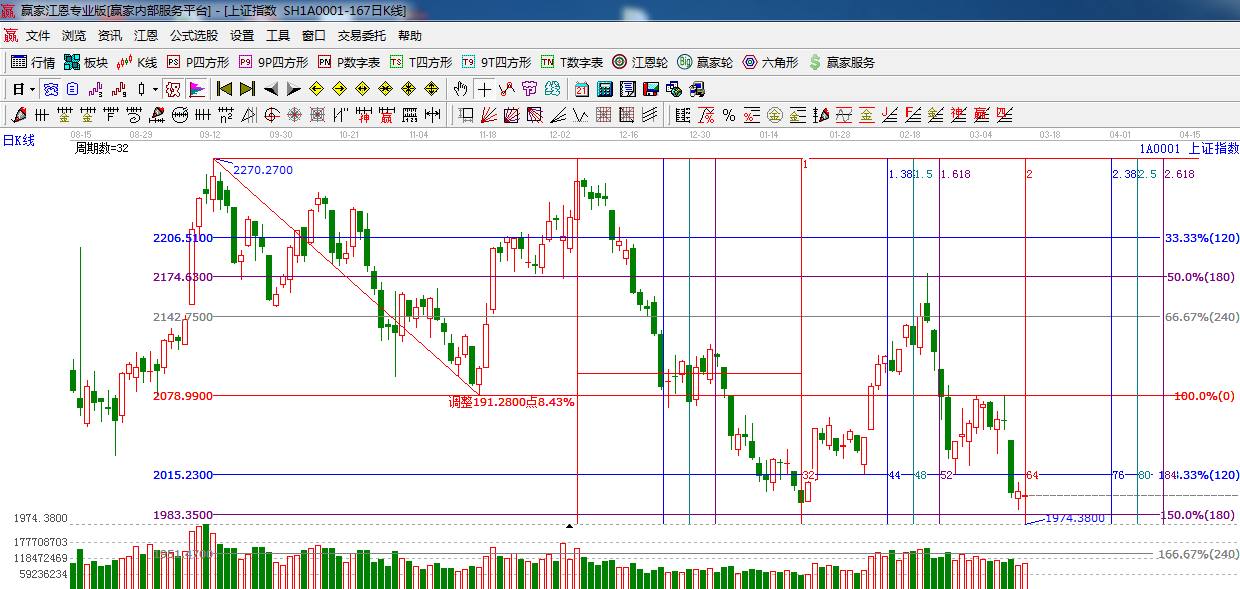This screenshot has height=589, width=1240.
Task: Expand the 日 period dropdown arrow
Action: [32, 89]
